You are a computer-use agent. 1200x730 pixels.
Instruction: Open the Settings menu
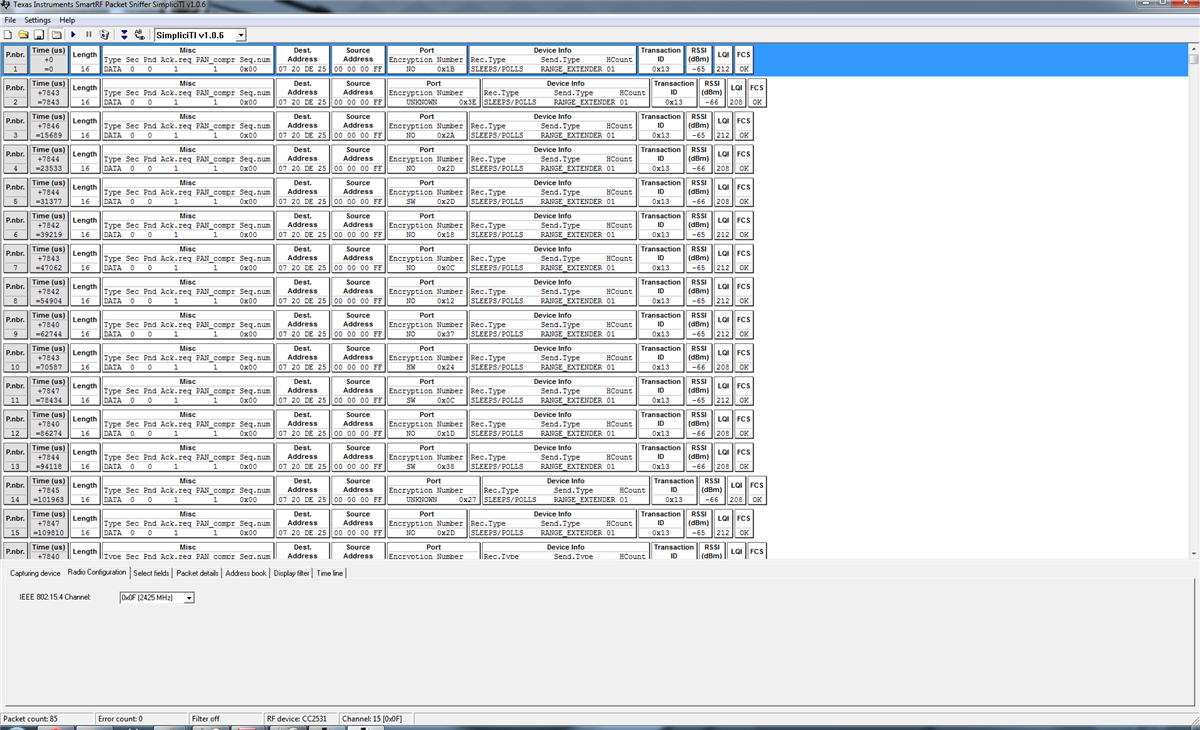coord(38,20)
